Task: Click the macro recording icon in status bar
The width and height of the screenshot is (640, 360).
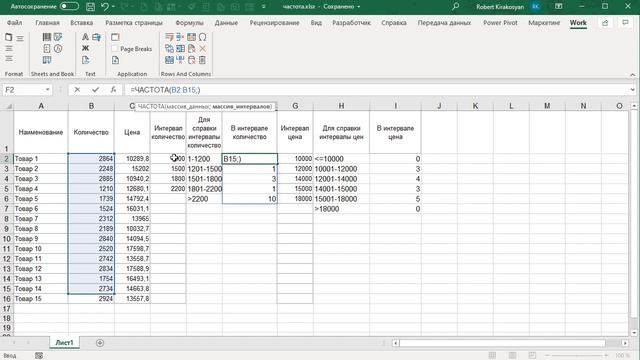Action: pos(39,356)
